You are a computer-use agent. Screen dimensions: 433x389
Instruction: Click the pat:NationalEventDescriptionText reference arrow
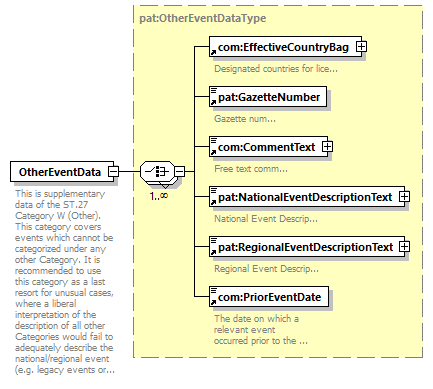pyautogui.click(x=213, y=202)
